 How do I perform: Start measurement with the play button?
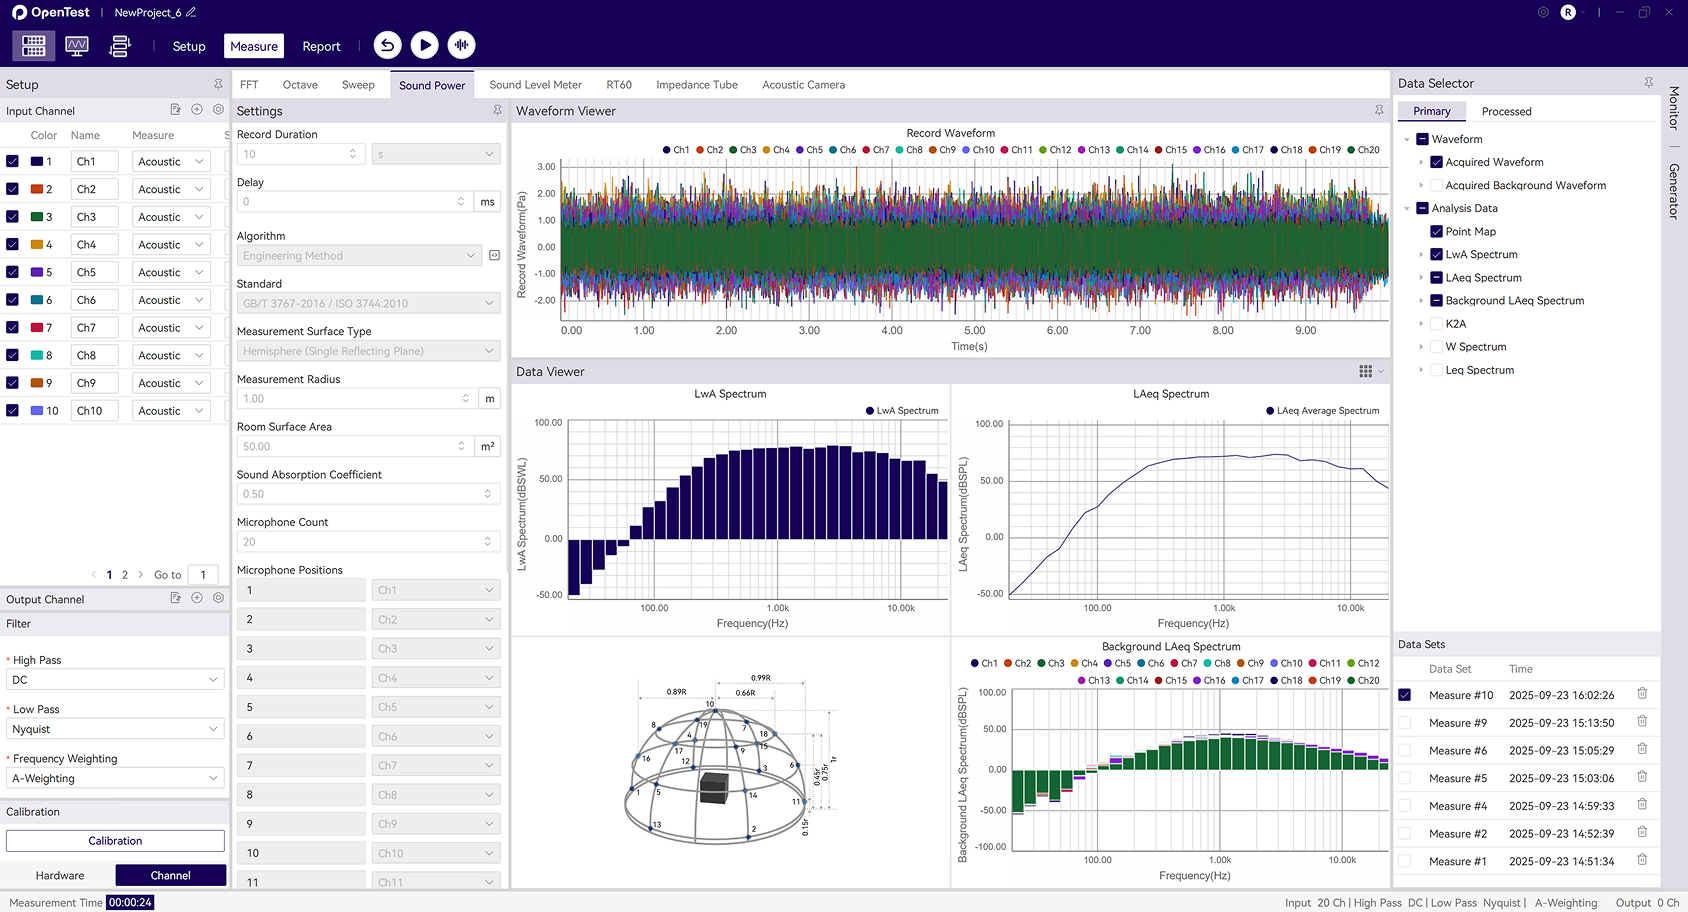coord(424,45)
